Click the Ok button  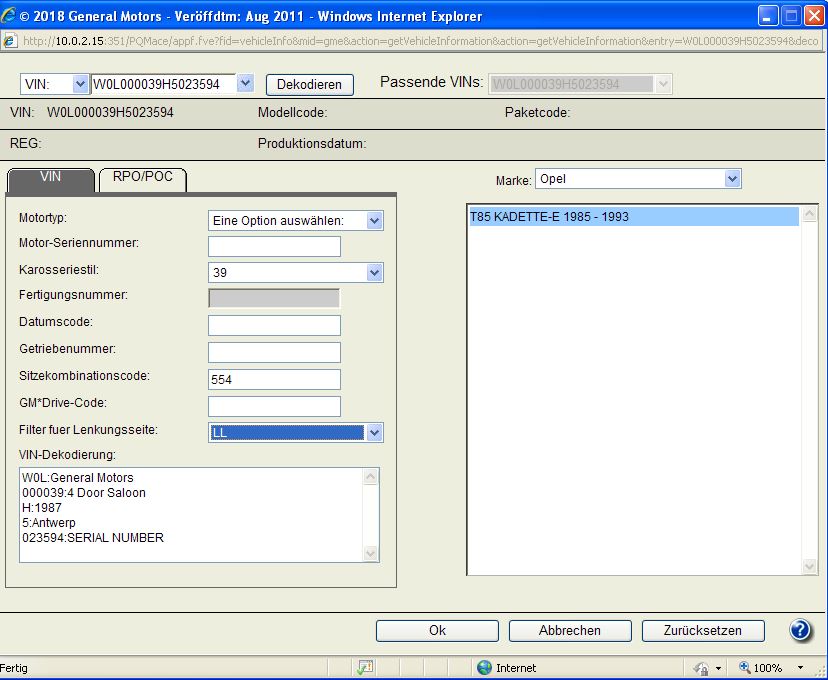tap(437, 631)
